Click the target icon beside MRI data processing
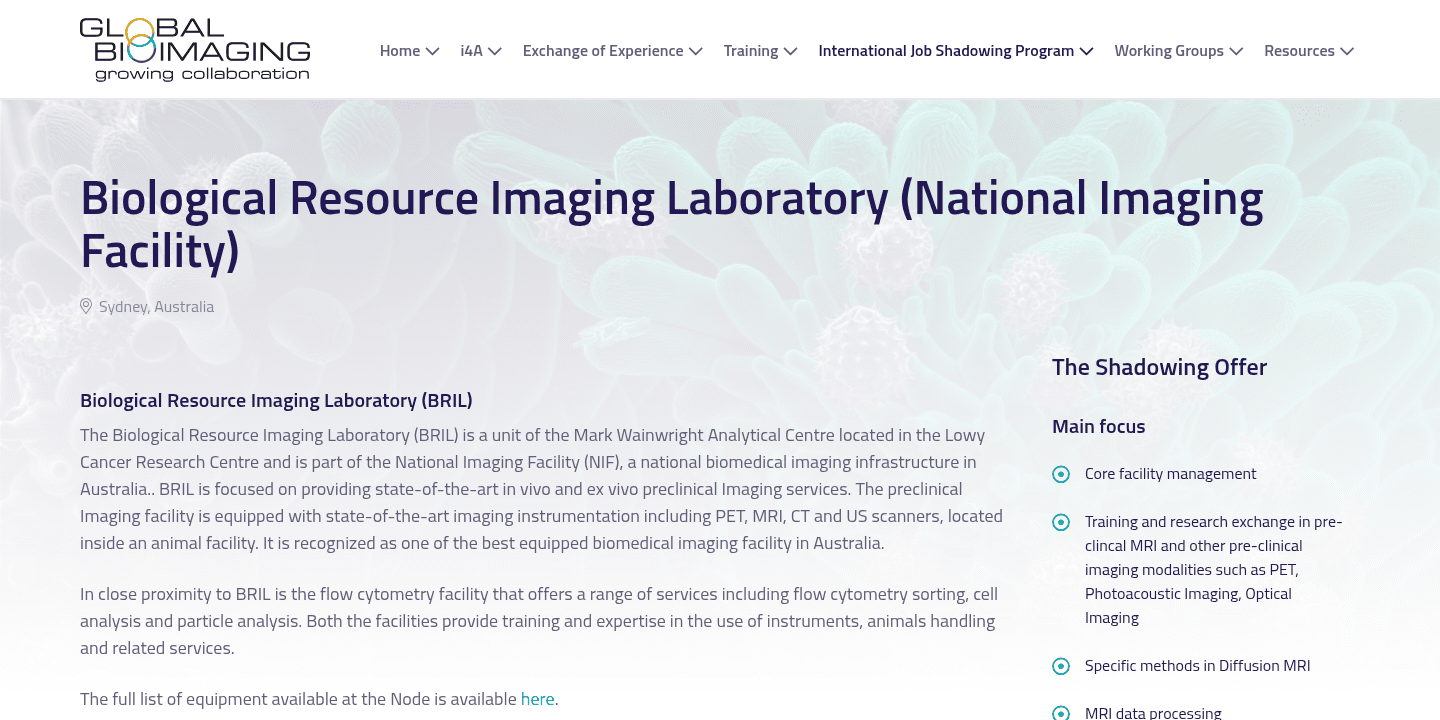 coord(1061,712)
